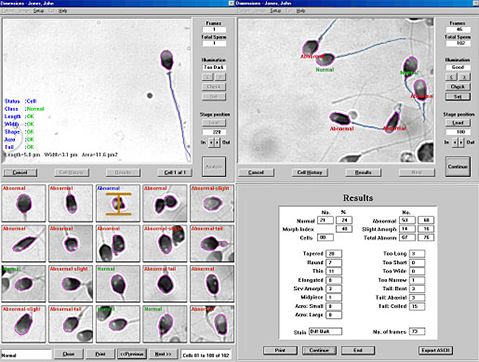This screenshot has width=479, height=362.
Task: Click the Check illumination button below Good
Action: (x=458, y=87)
